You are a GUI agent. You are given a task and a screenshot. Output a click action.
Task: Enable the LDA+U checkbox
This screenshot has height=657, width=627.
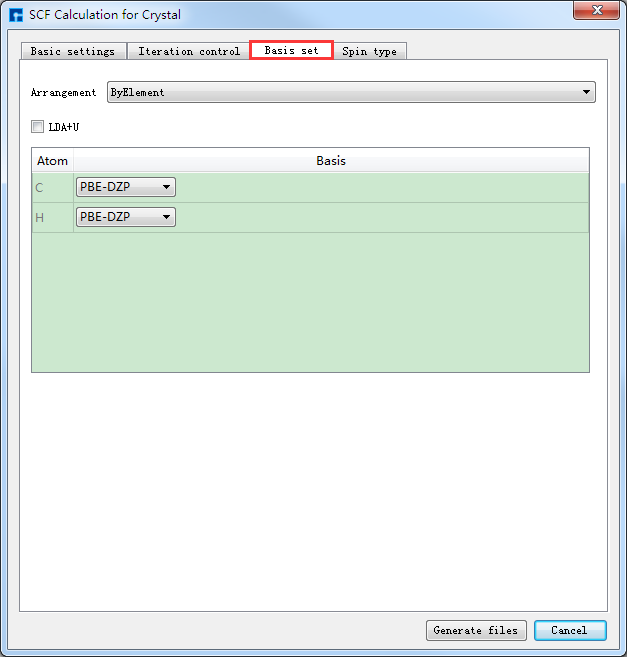pos(38,127)
